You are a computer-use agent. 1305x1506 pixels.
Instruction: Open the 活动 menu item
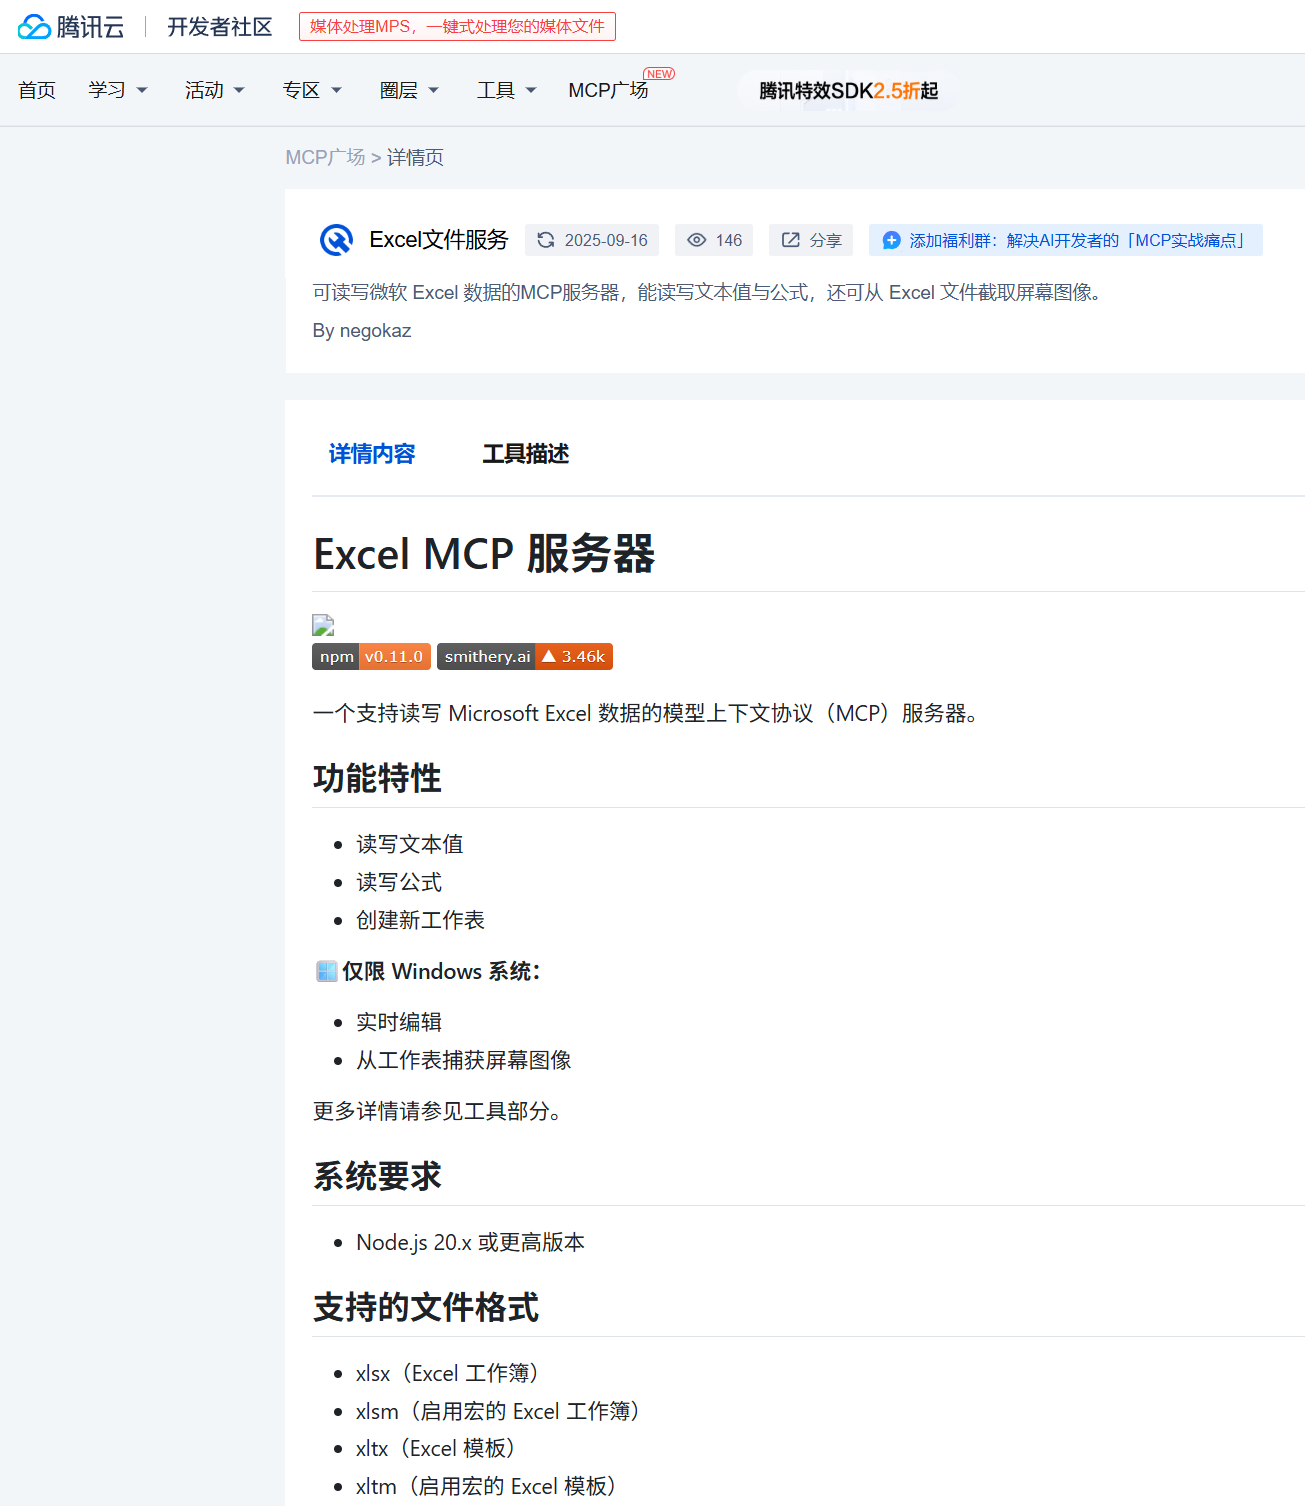pyautogui.click(x=214, y=90)
